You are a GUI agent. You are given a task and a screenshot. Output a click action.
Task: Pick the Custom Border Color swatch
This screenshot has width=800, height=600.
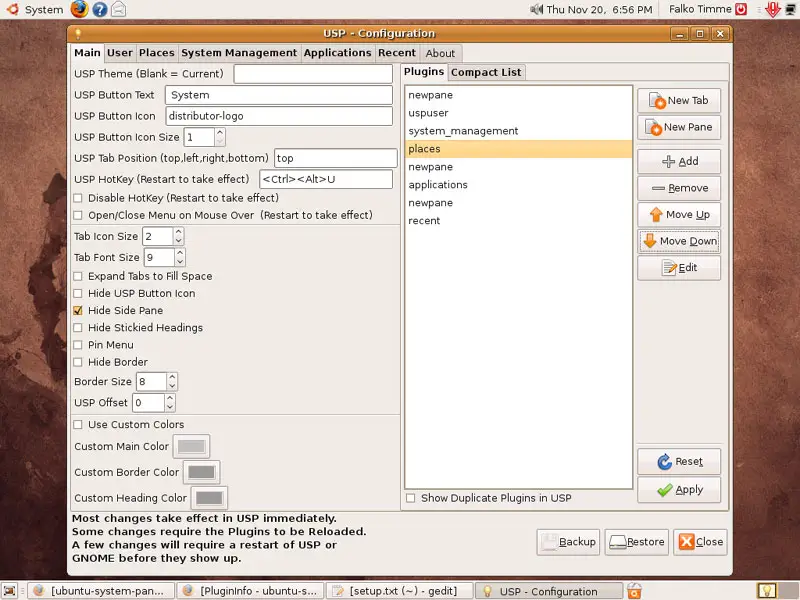click(202, 472)
